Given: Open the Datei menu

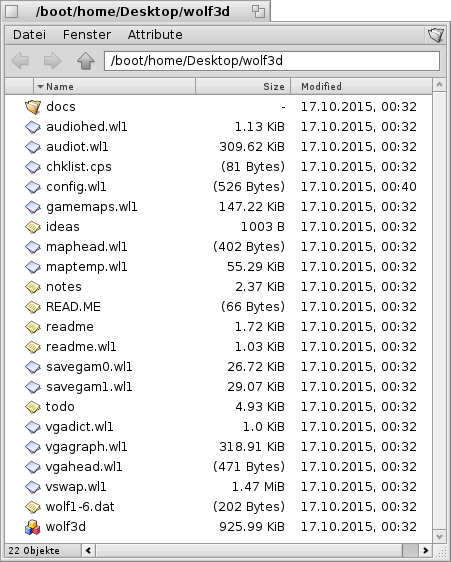Looking at the screenshot, I should [x=29, y=35].
